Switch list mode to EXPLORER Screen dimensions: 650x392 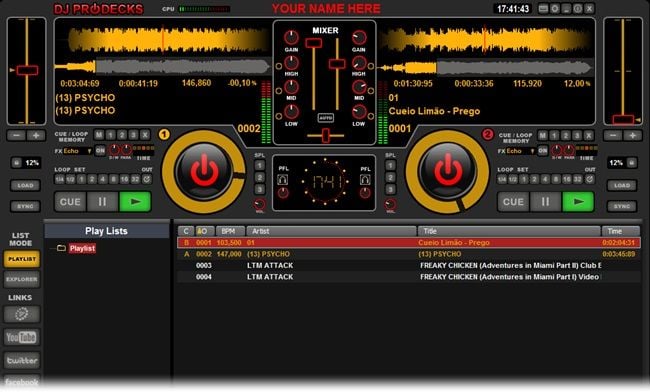click(22, 279)
